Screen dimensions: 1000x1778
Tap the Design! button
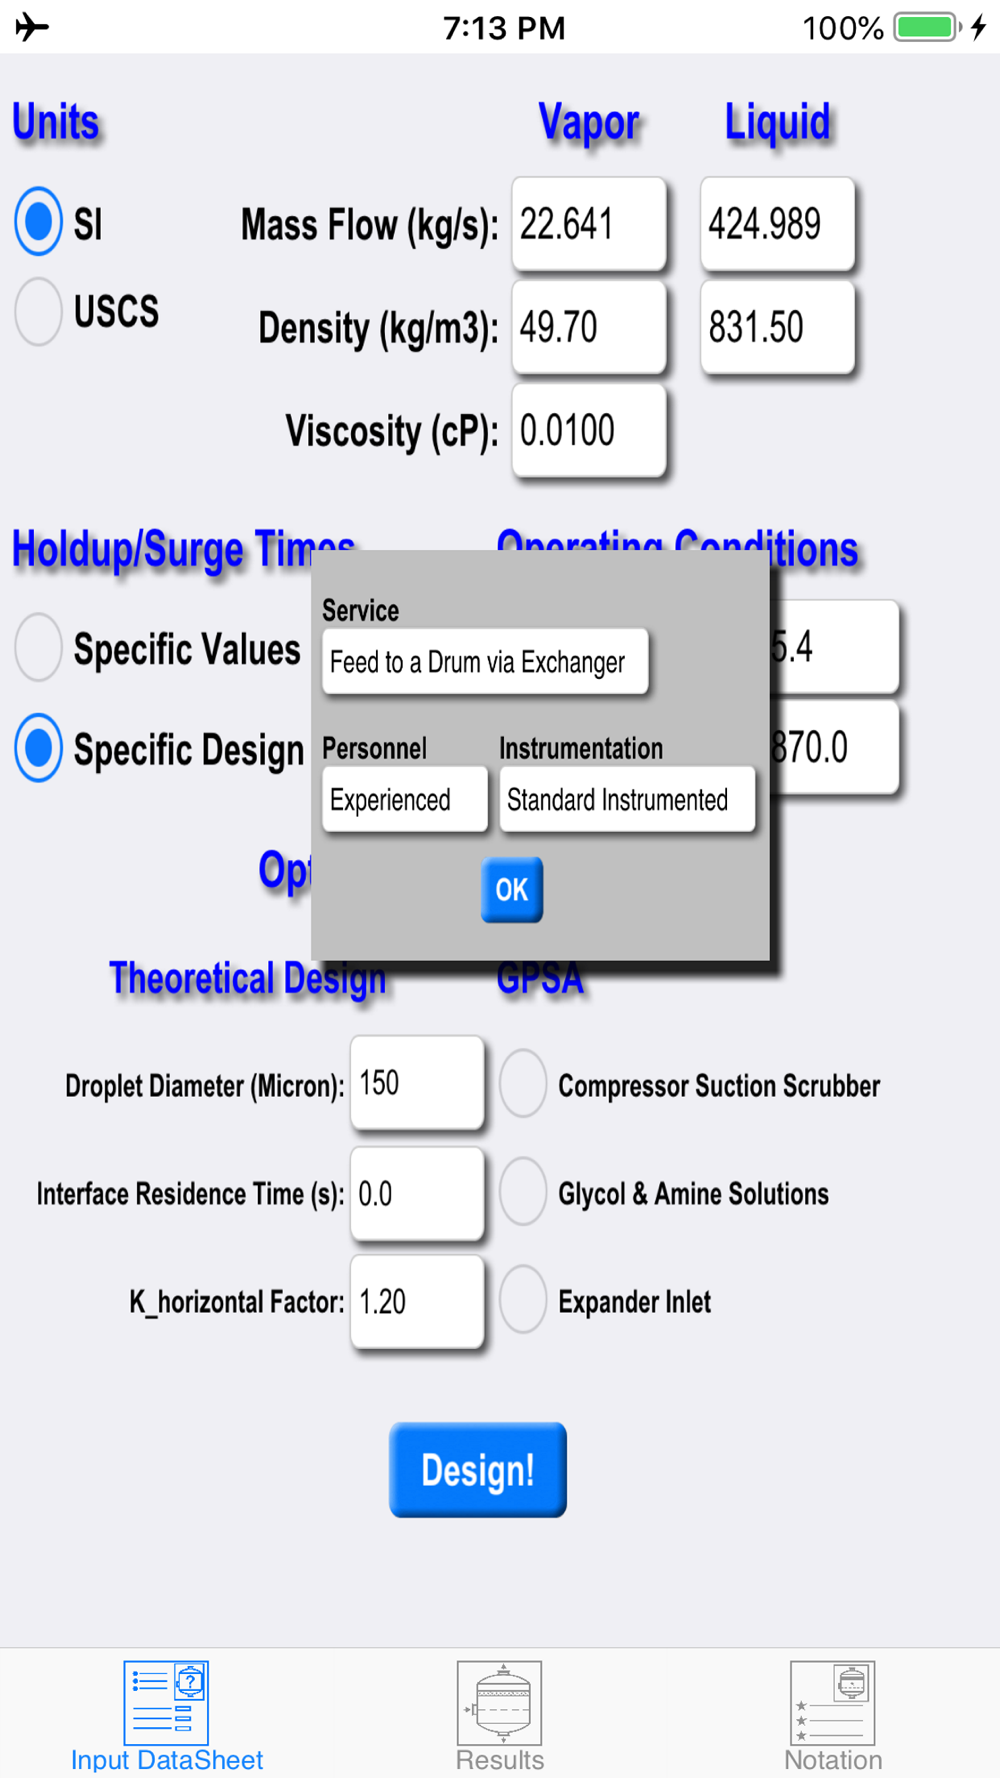[478, 1469]
